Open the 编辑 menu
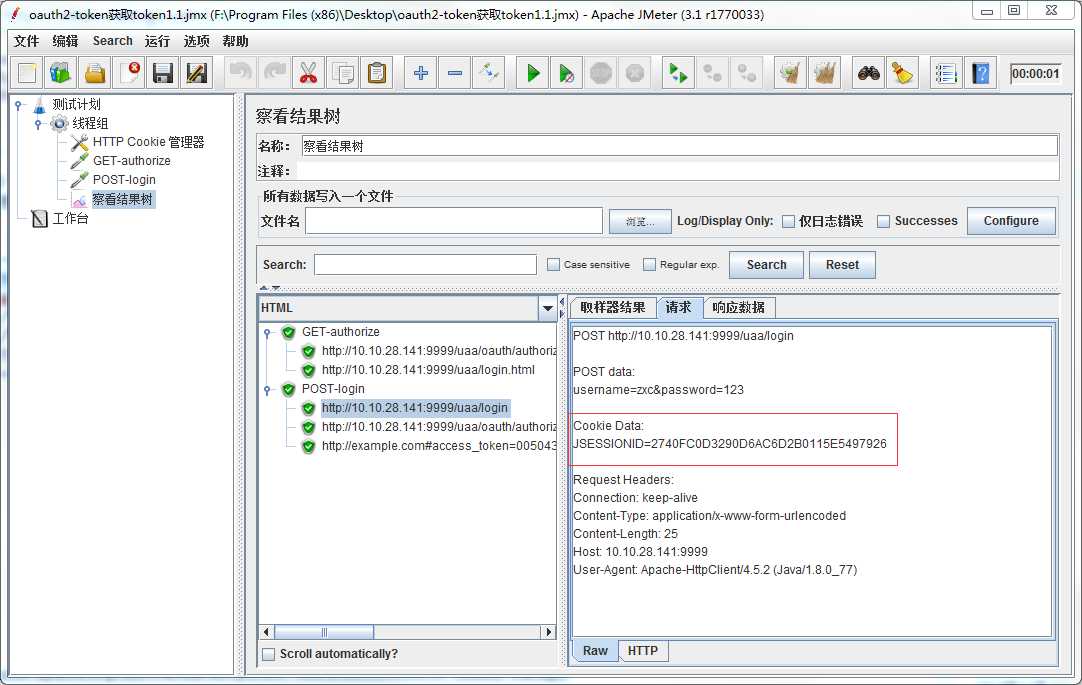This screenshot has height=685, width=1082. click(66, 41)
